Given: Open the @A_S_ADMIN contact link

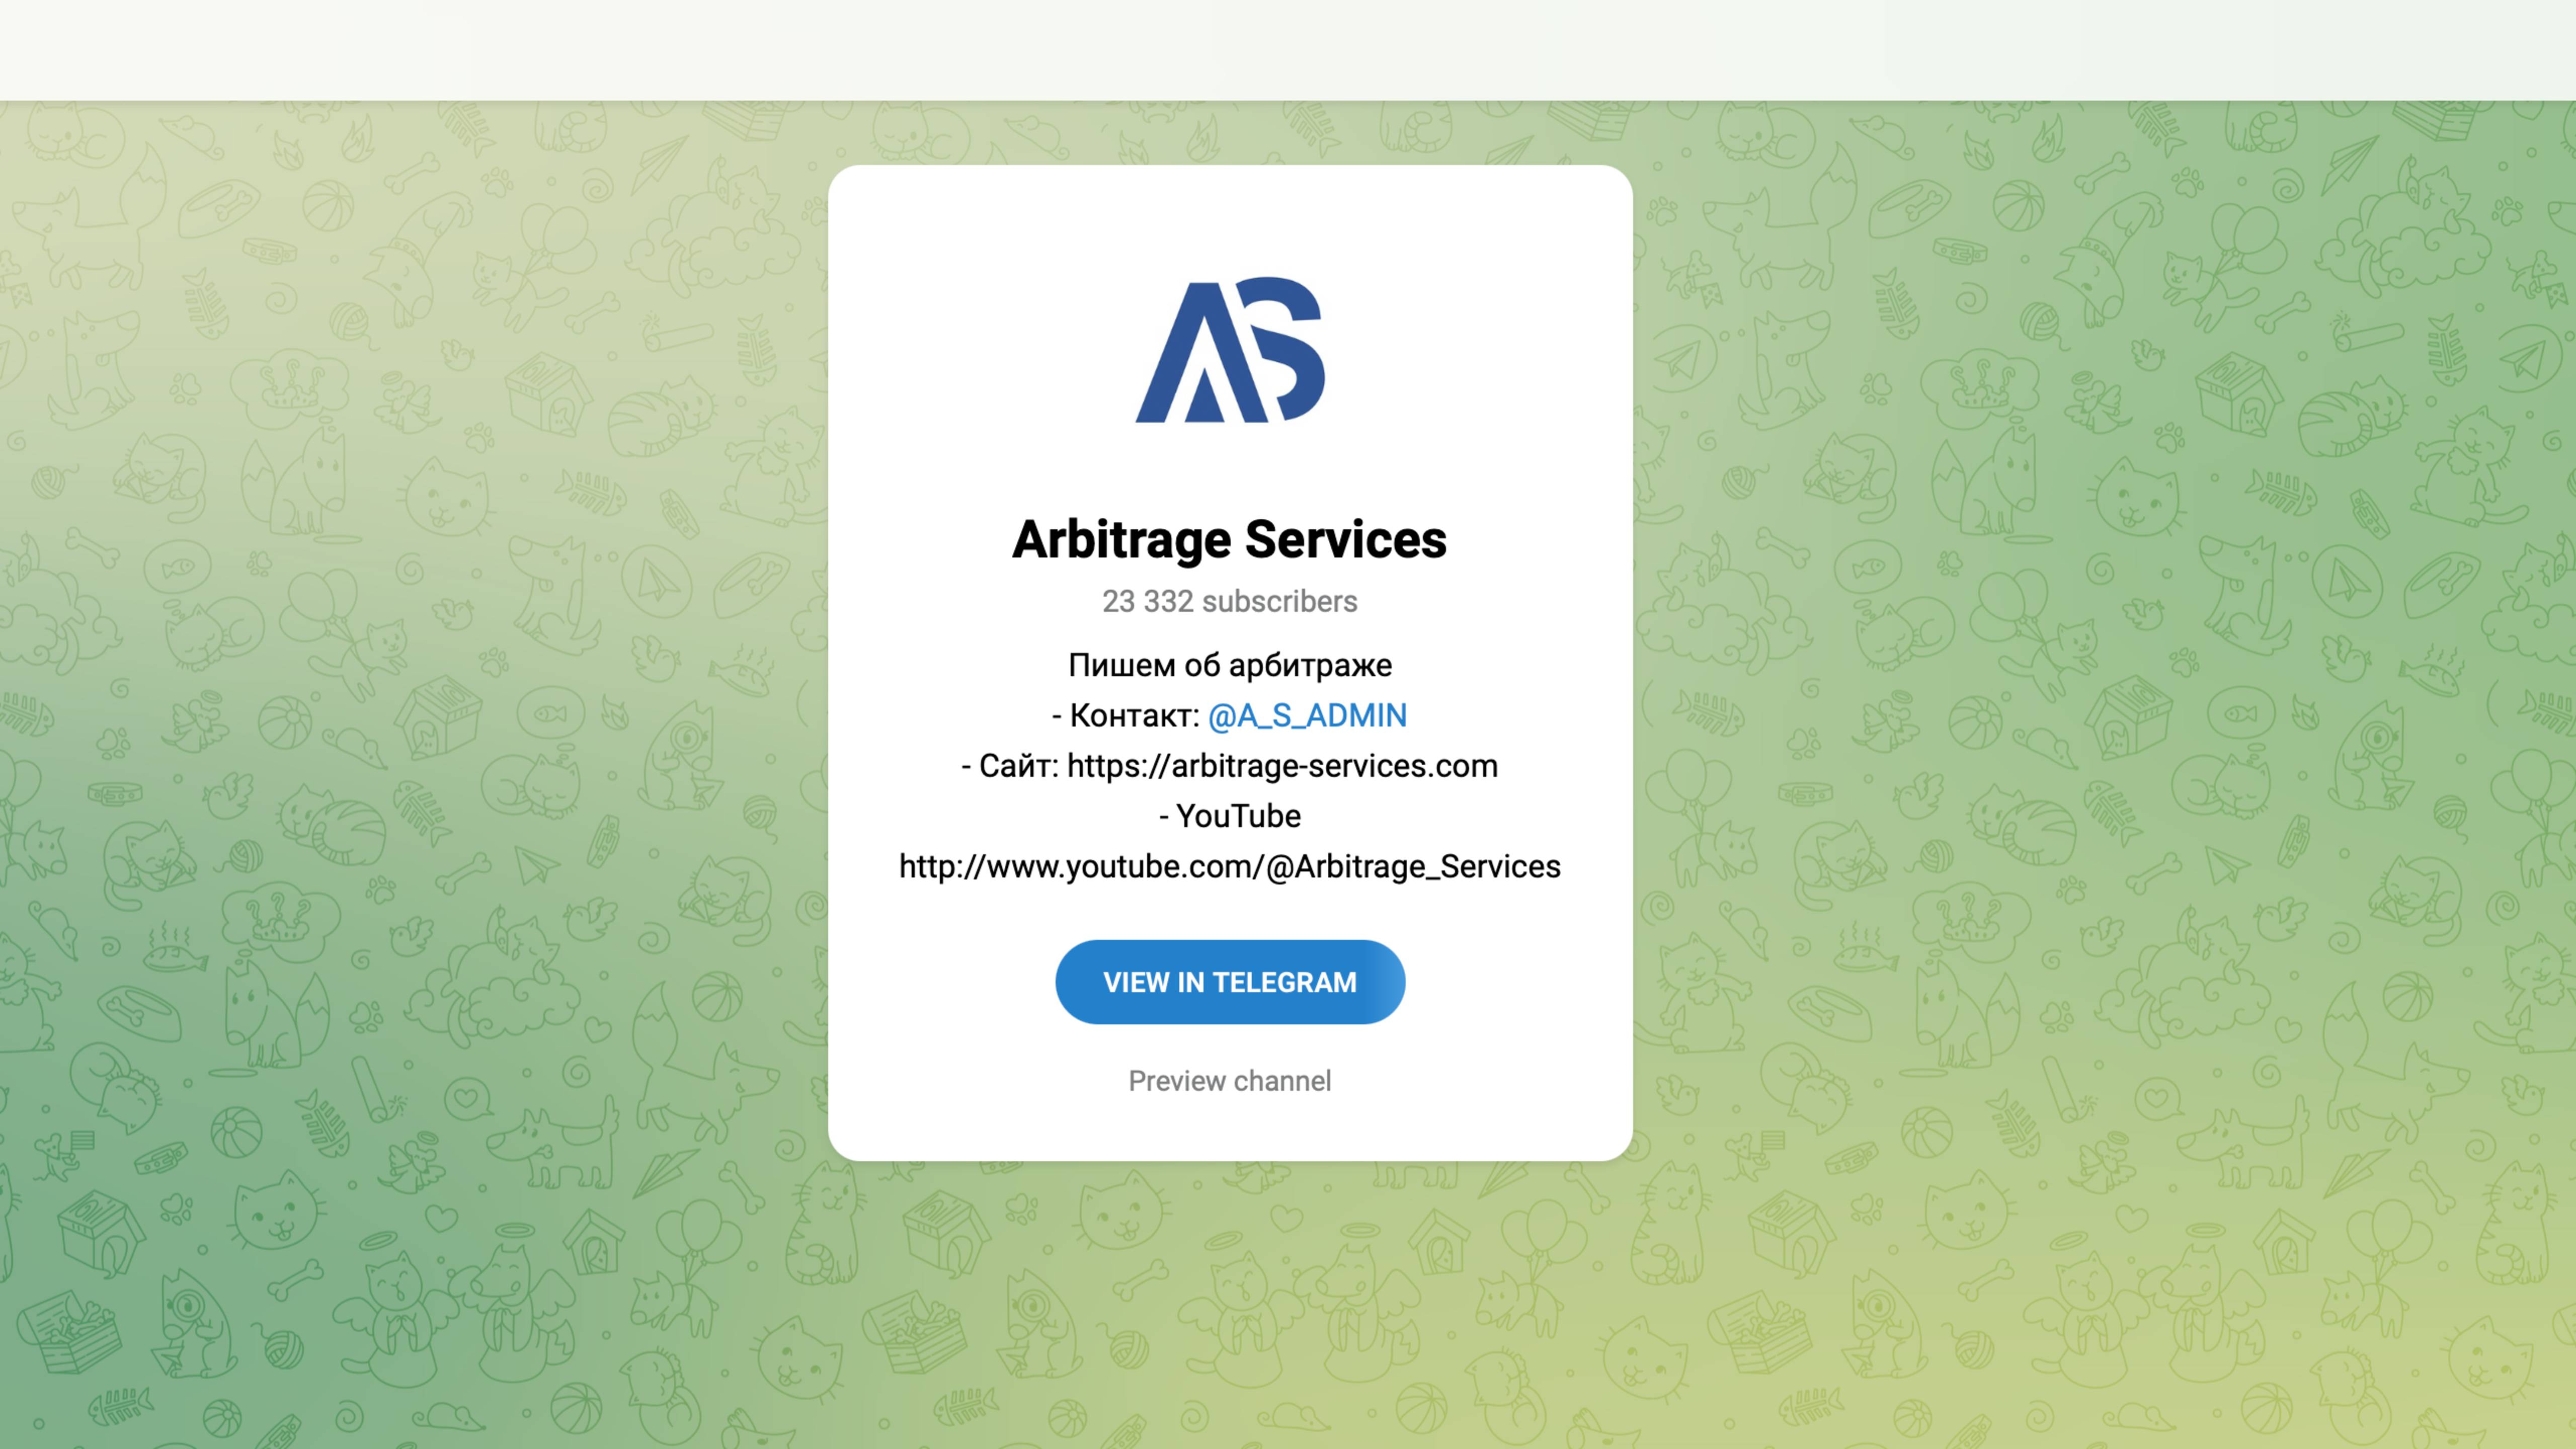Looking at the screenshot, I should [x=1307, y=716].
